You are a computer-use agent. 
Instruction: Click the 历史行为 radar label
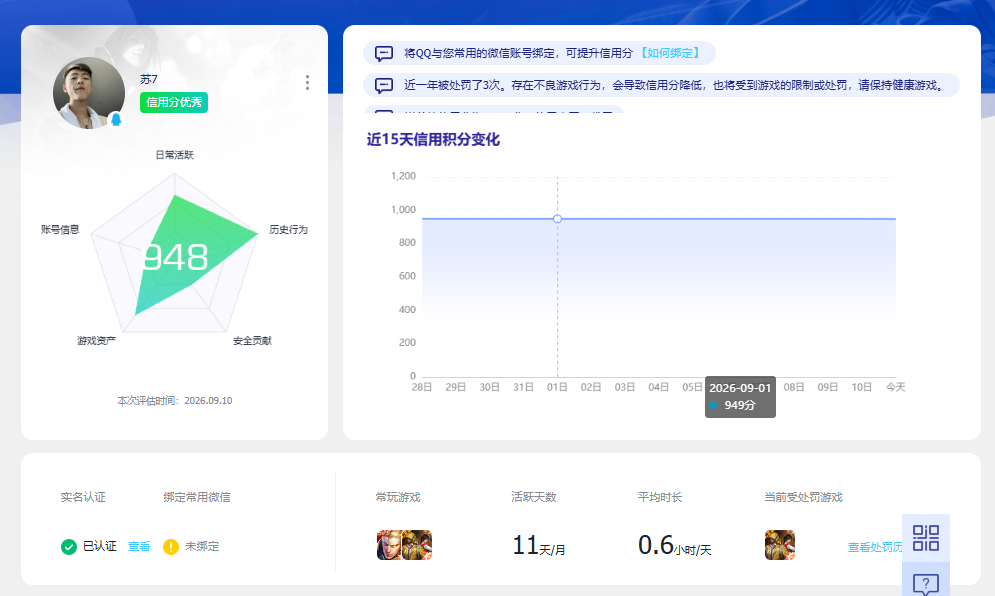tap(289, 230)
